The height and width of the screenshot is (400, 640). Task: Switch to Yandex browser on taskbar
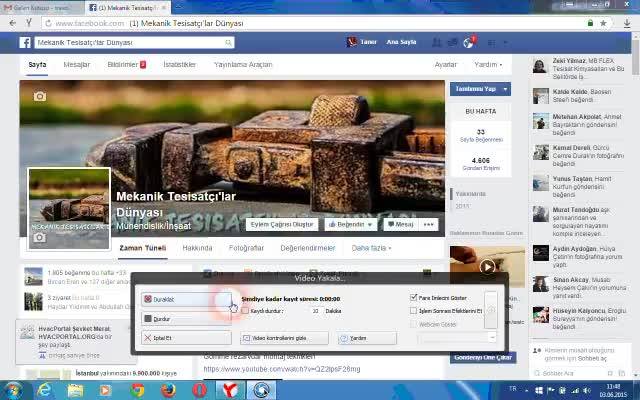pos(230,391)
